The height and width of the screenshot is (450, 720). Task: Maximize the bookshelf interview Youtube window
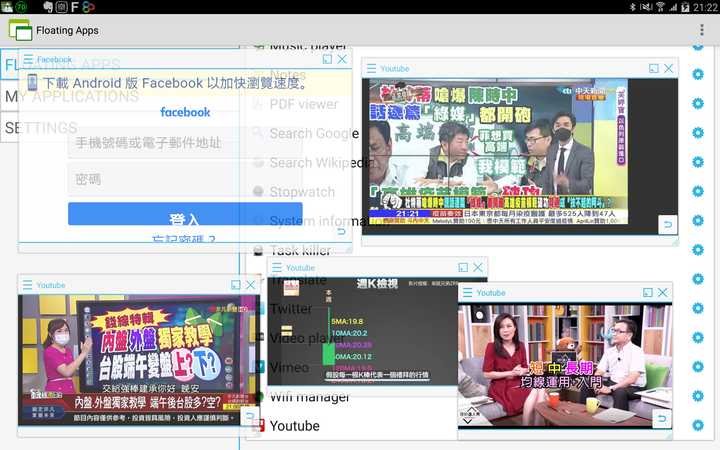[x=648, y=292]
